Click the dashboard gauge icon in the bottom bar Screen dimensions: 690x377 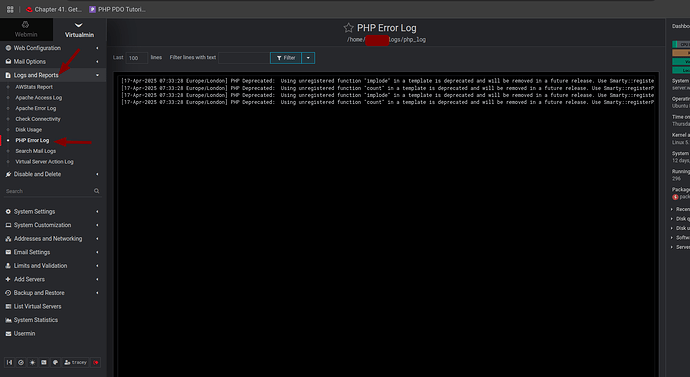(x=21, y=362)
